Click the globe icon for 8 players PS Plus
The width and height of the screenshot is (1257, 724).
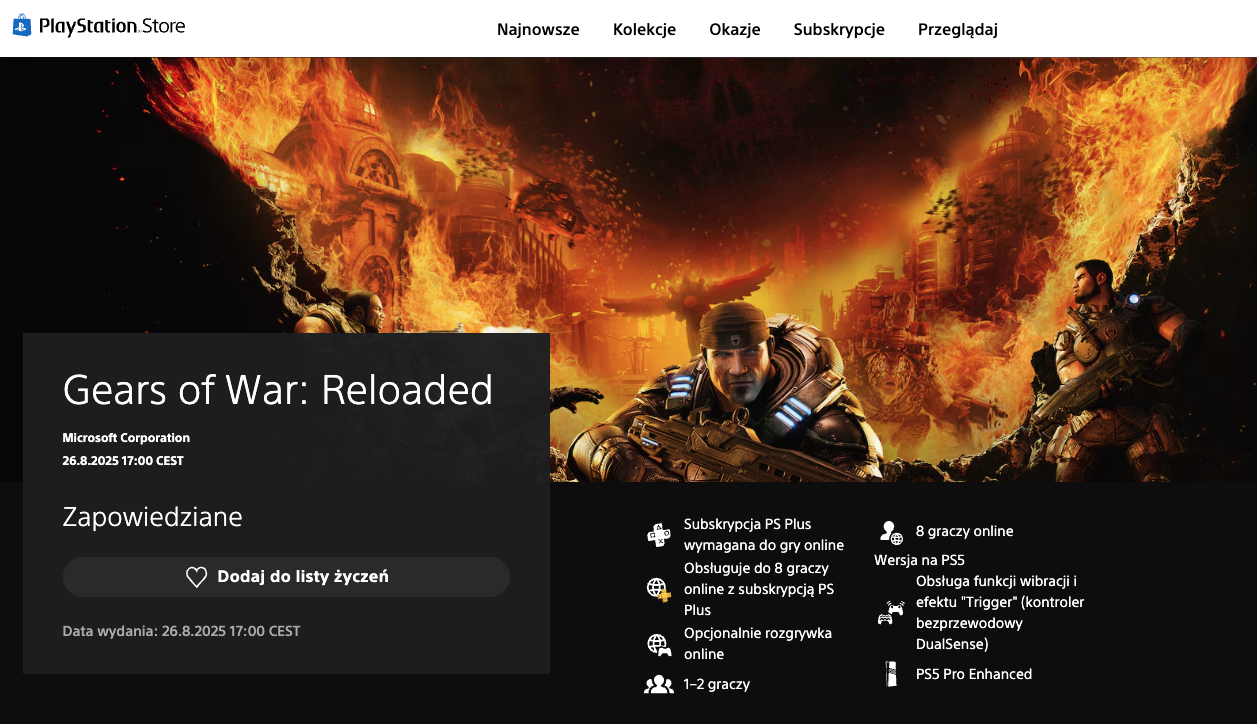(658, 589)
